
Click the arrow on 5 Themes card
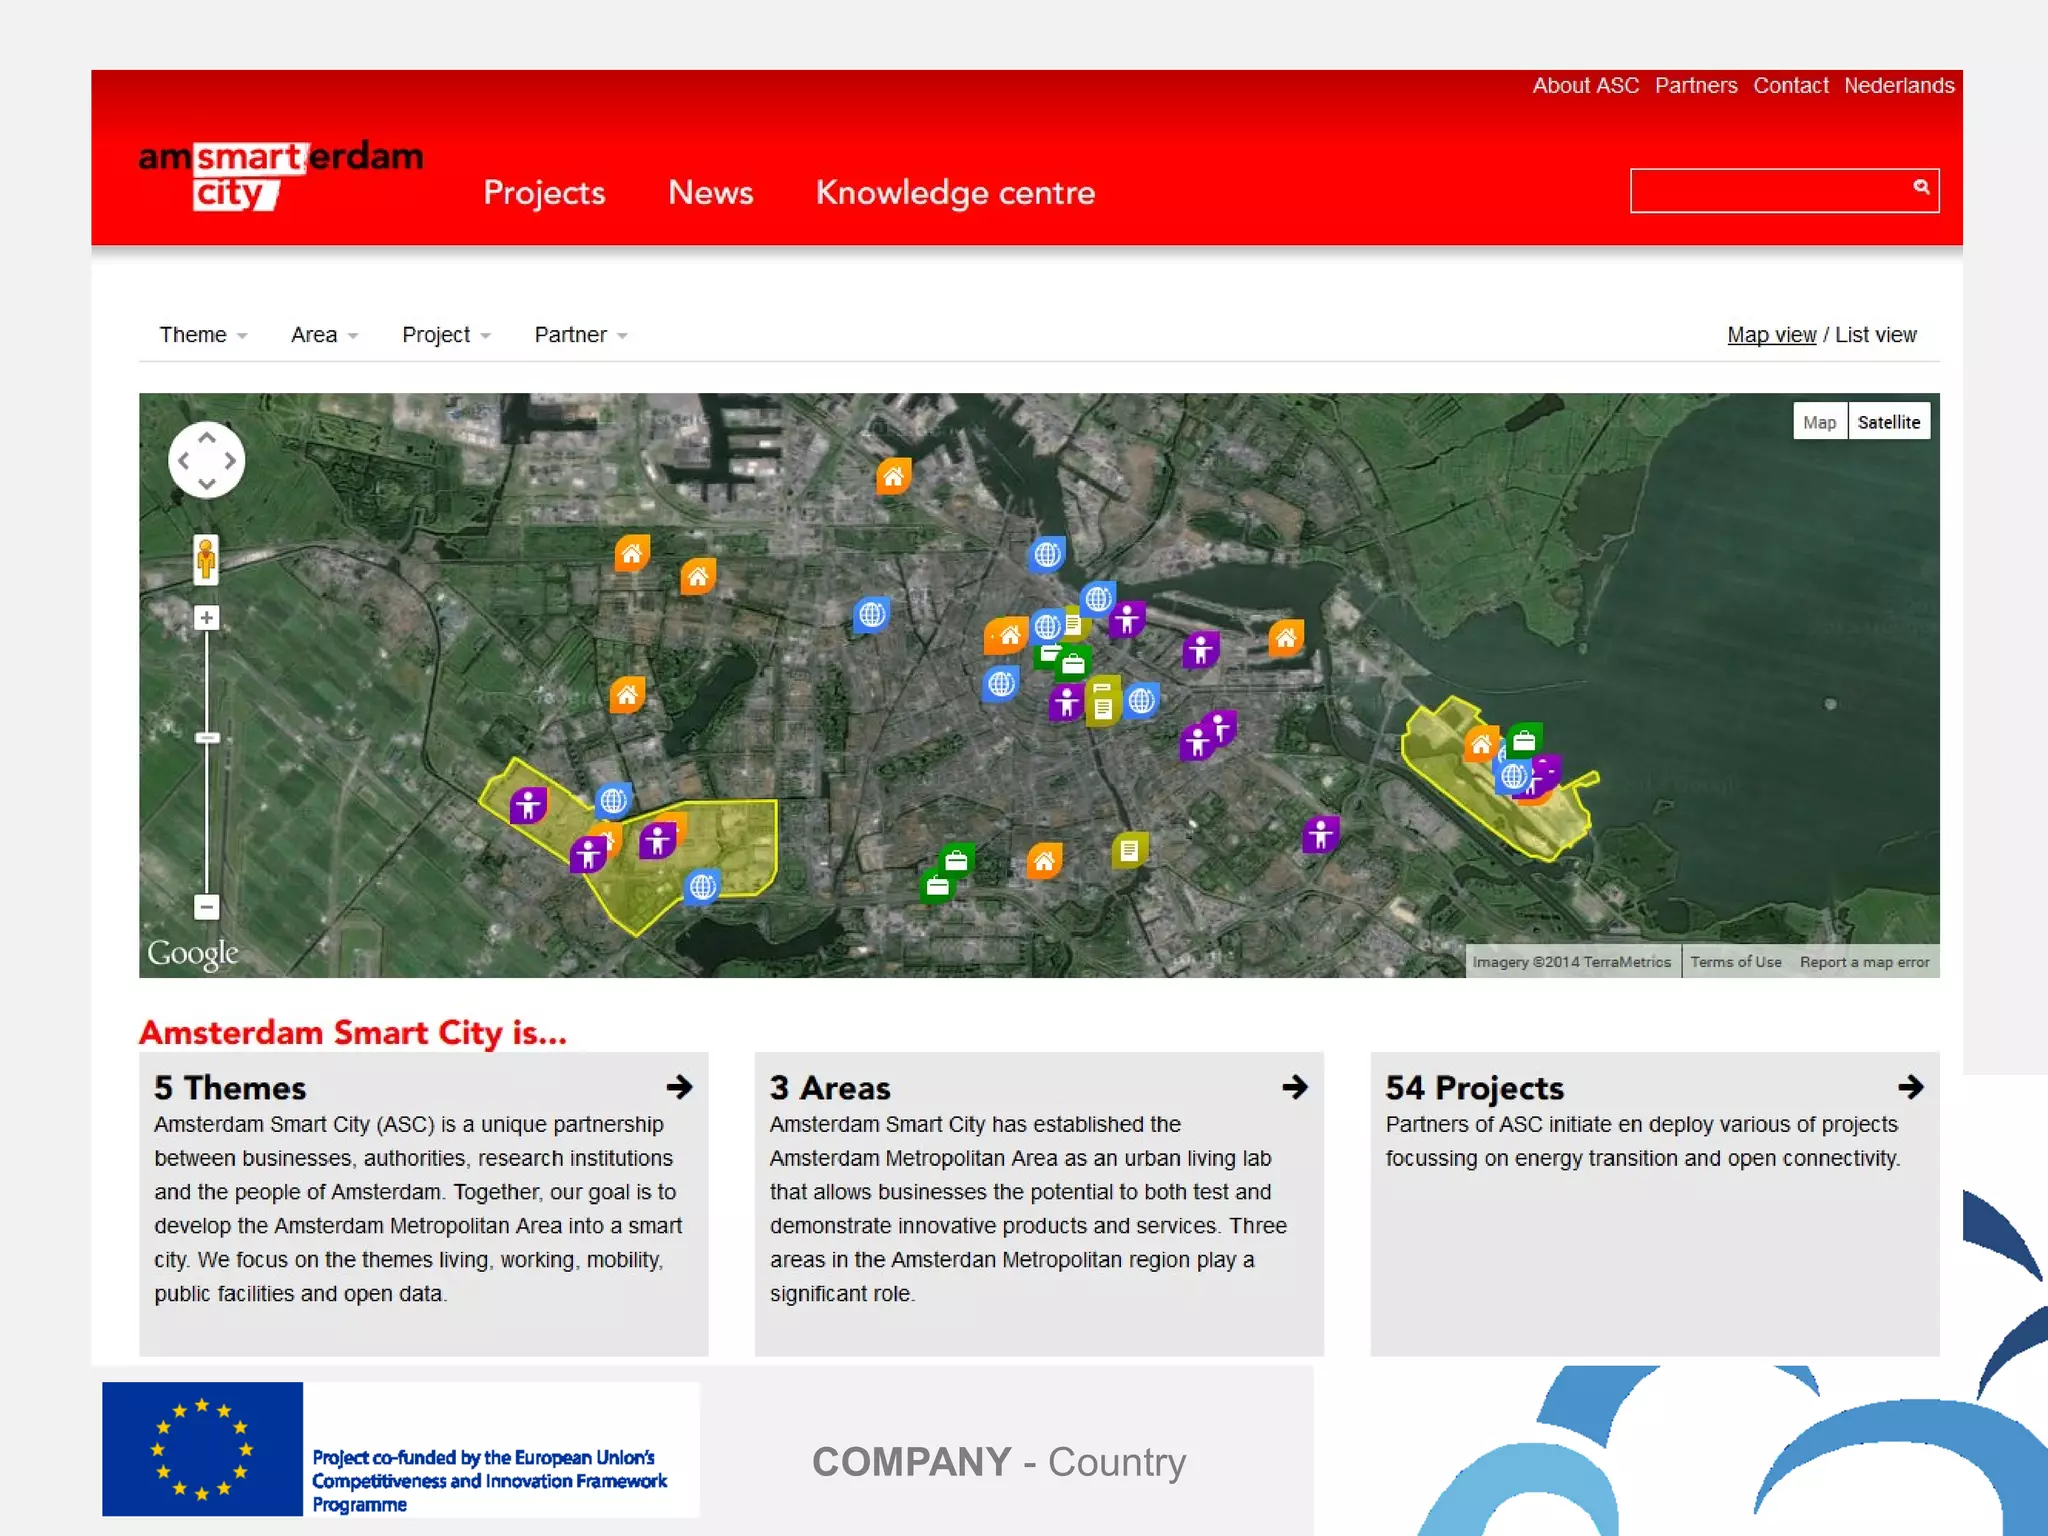(x=680, y=1087)
